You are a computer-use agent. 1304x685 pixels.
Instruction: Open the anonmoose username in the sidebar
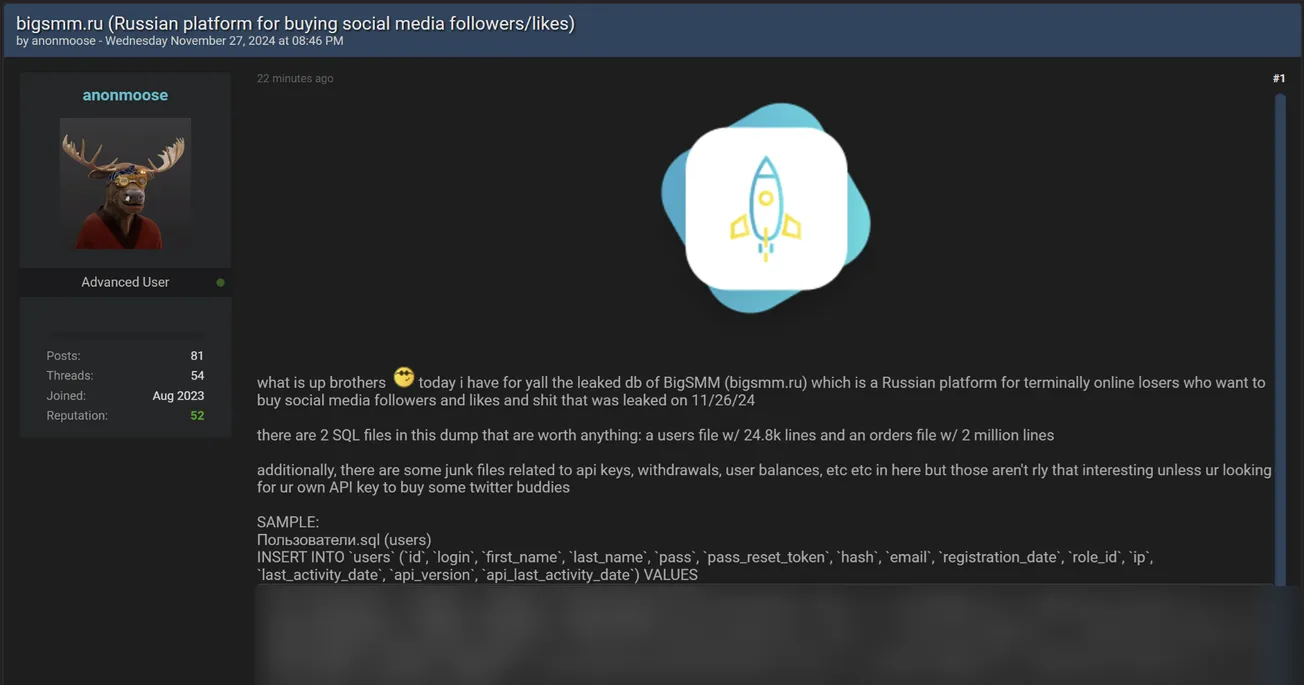124,94
